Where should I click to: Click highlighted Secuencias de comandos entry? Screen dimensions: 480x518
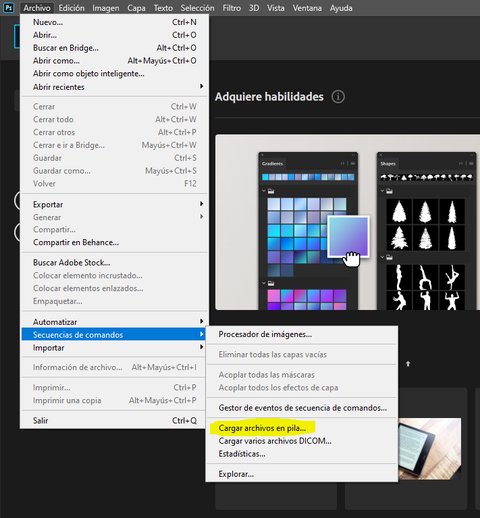(x=114, y=334)
